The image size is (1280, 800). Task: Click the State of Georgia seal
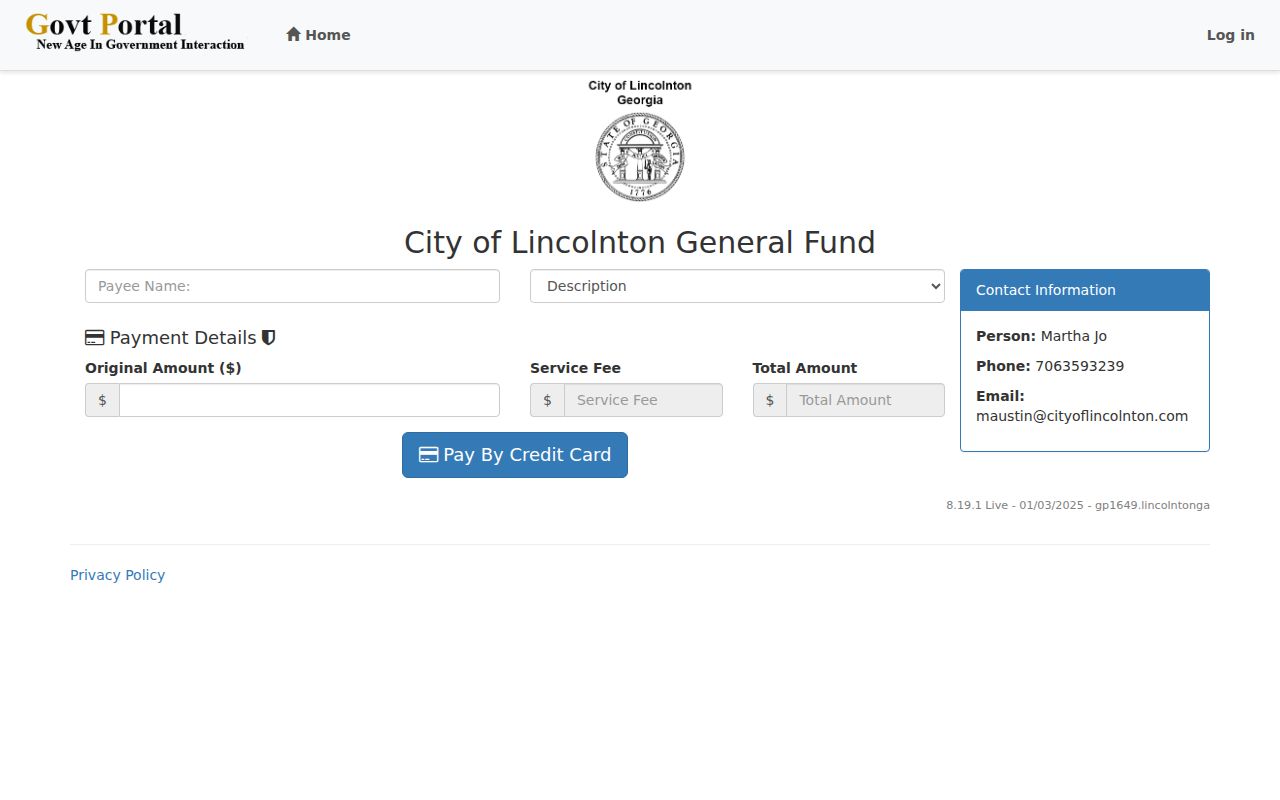click(x=640, y=157)
